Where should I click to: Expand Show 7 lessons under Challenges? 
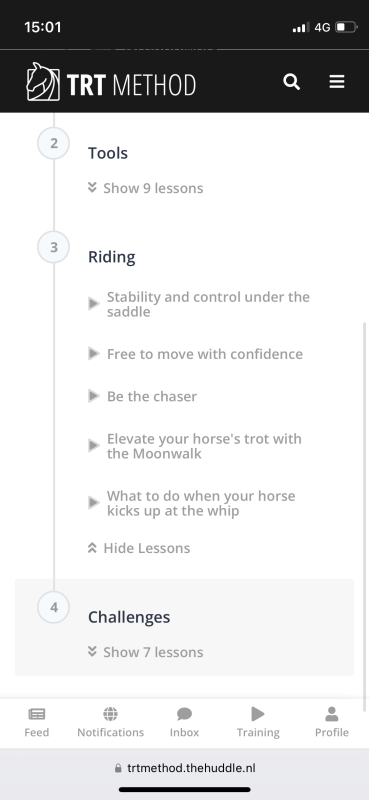146,652
